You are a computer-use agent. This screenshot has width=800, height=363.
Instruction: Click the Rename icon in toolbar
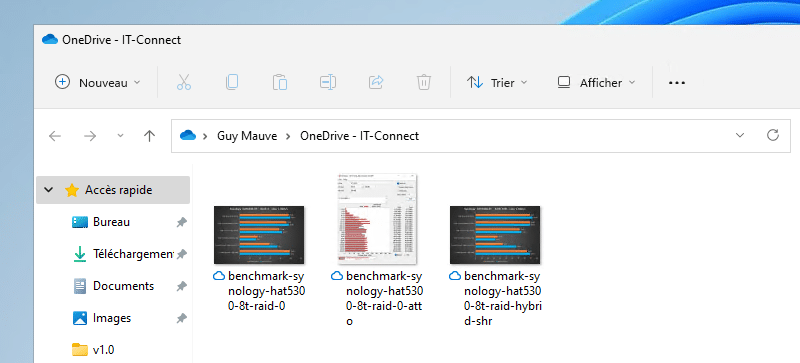point(328,82)
